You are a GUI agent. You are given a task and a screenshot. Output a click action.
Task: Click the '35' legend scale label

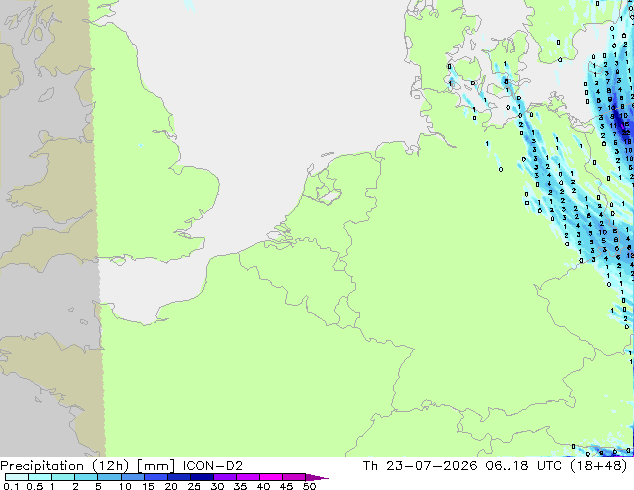(x=240, y=486)
